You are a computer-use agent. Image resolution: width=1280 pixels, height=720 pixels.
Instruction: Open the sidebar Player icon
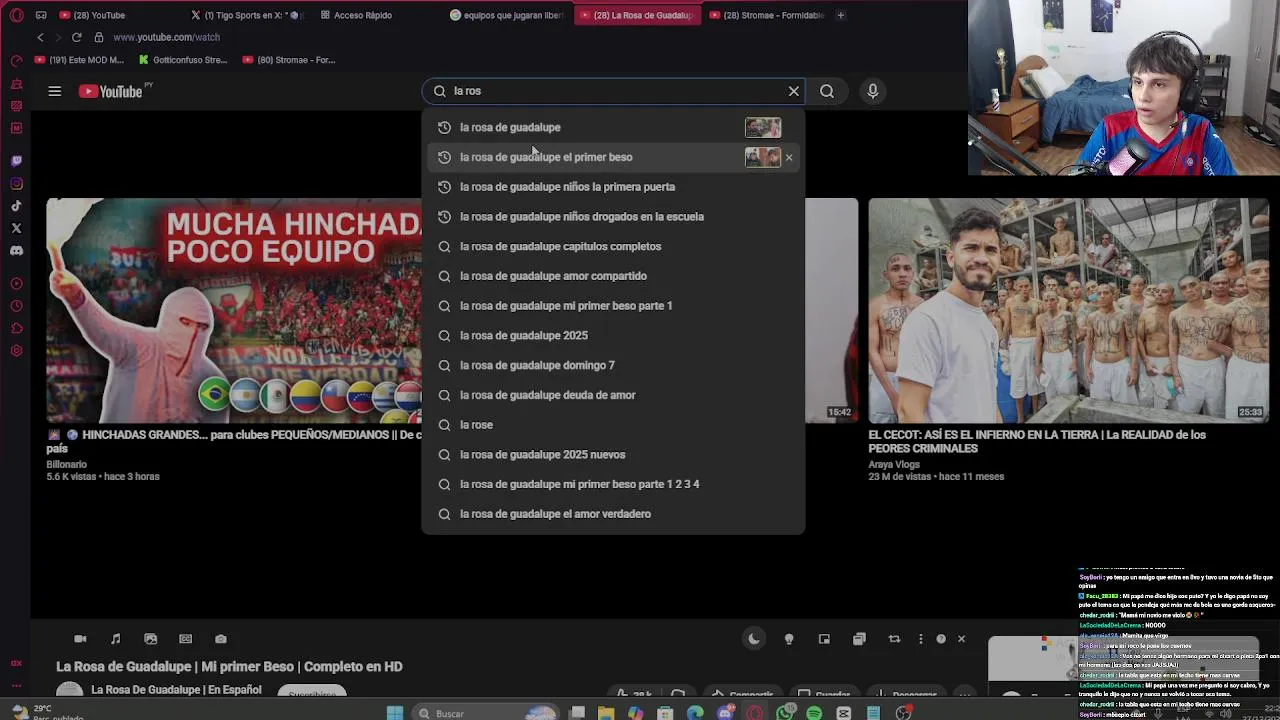pyautogui.click(x=16, y=284)
